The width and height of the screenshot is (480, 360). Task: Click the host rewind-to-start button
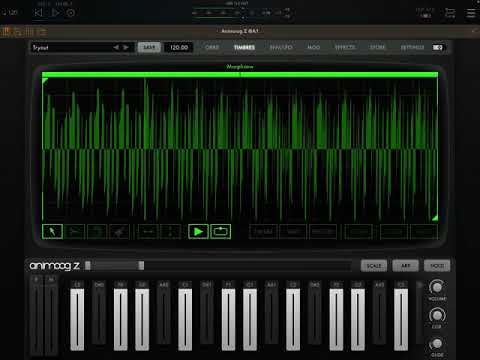tap(38, 13)
